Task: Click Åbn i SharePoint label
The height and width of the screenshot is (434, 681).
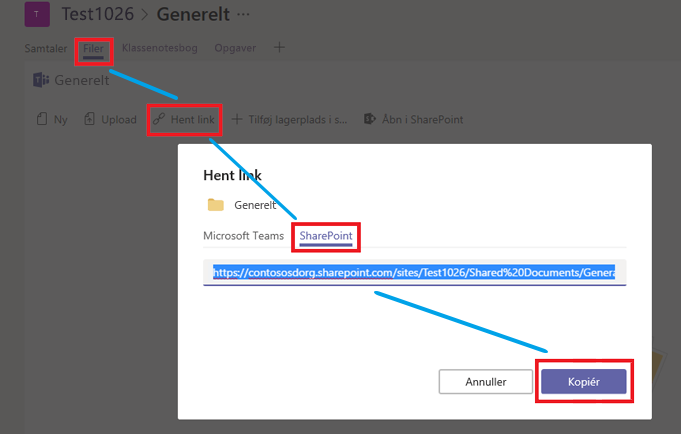Action: click(x=423, y=119)
